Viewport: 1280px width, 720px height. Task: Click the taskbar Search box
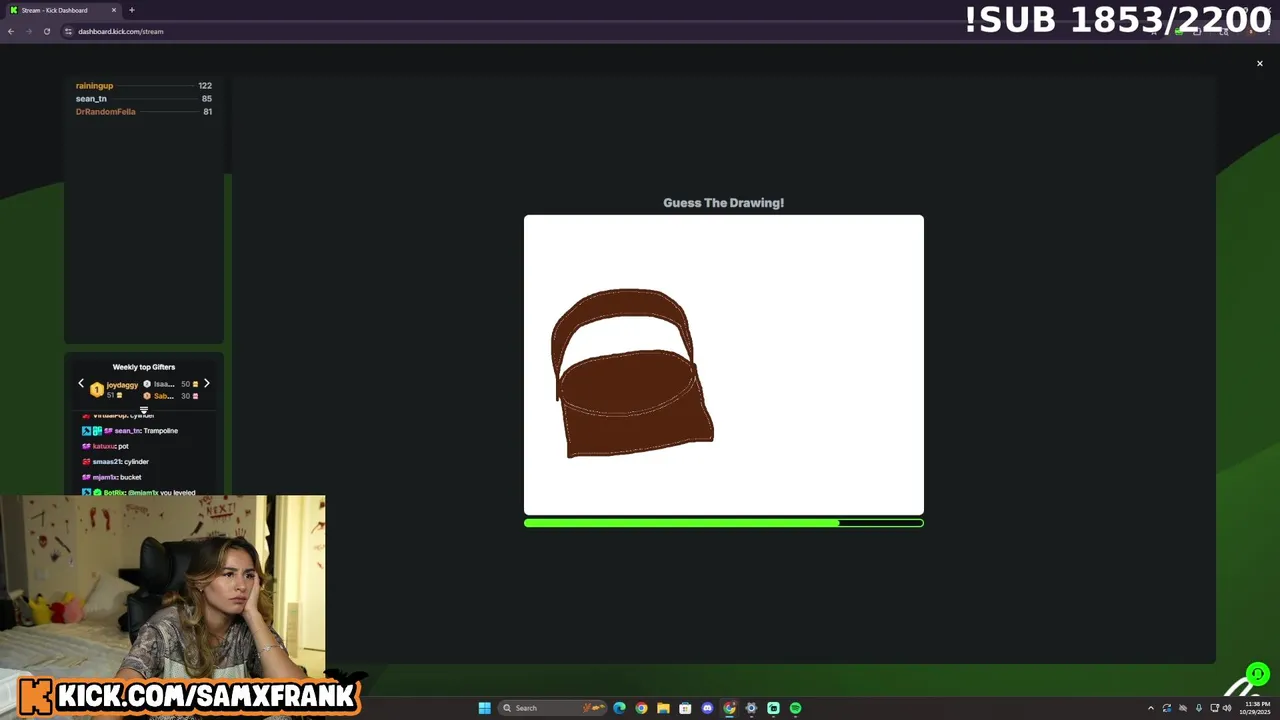click(554, 708)
